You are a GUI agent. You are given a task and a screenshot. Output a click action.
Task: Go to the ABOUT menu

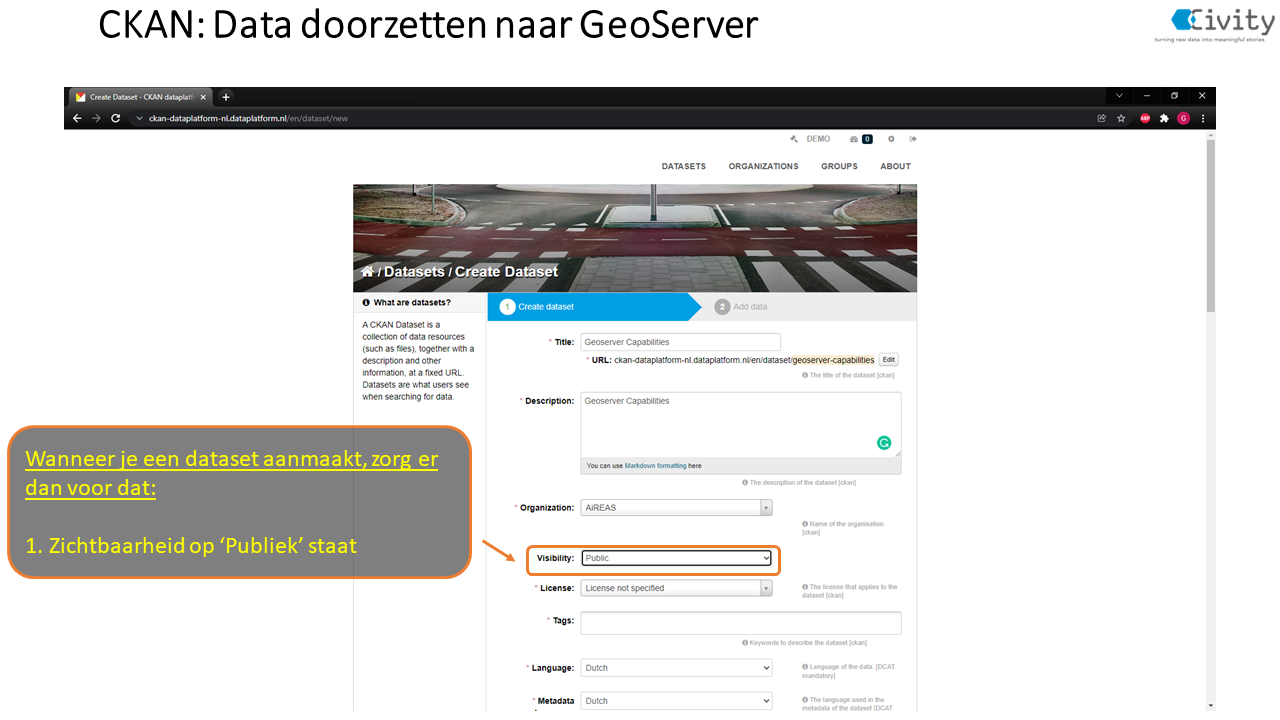(x=896, y=166)
